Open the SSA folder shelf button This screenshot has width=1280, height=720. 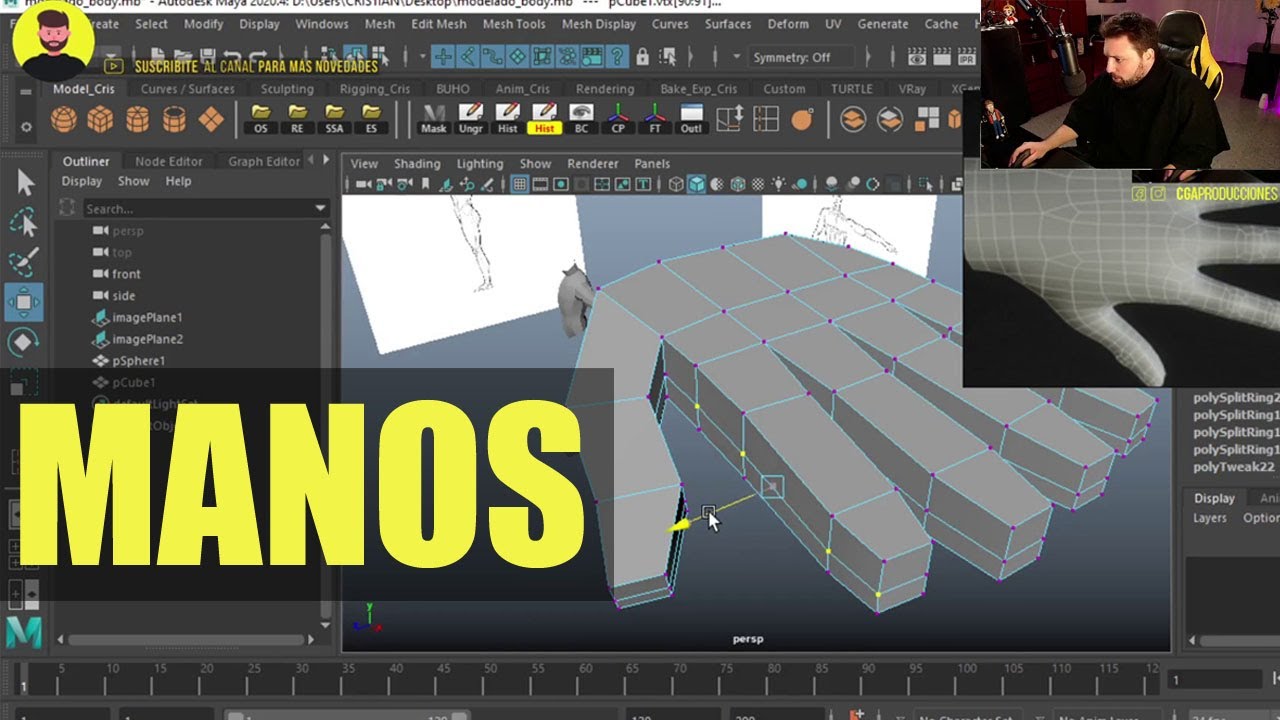click(335, 119)
